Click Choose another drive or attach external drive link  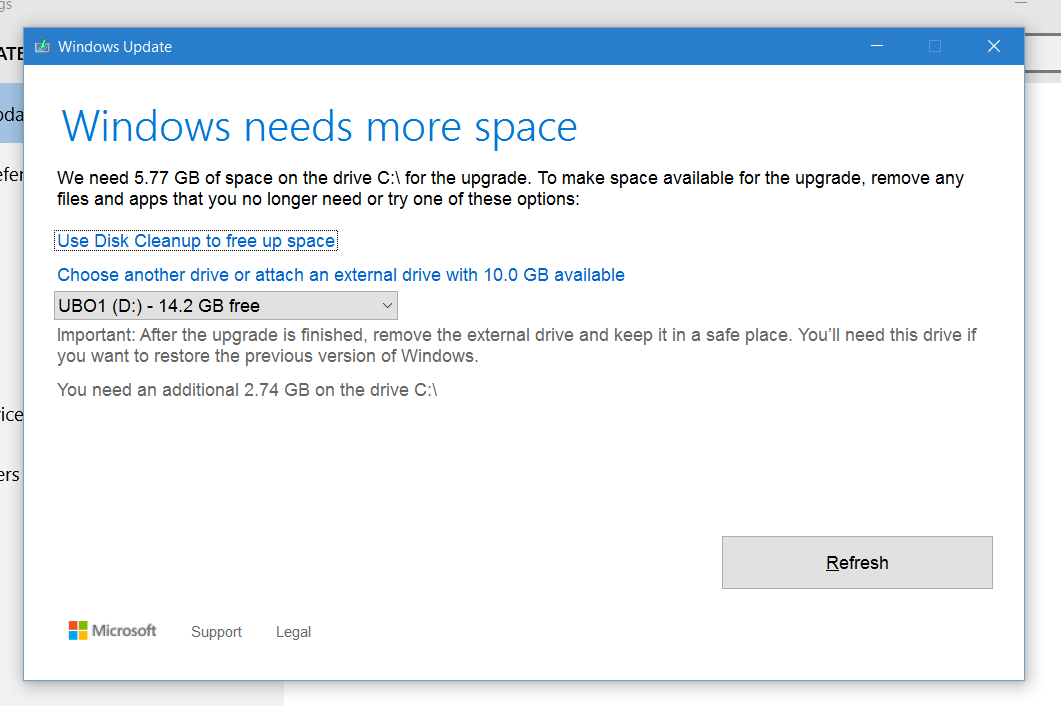click(340, 275)
